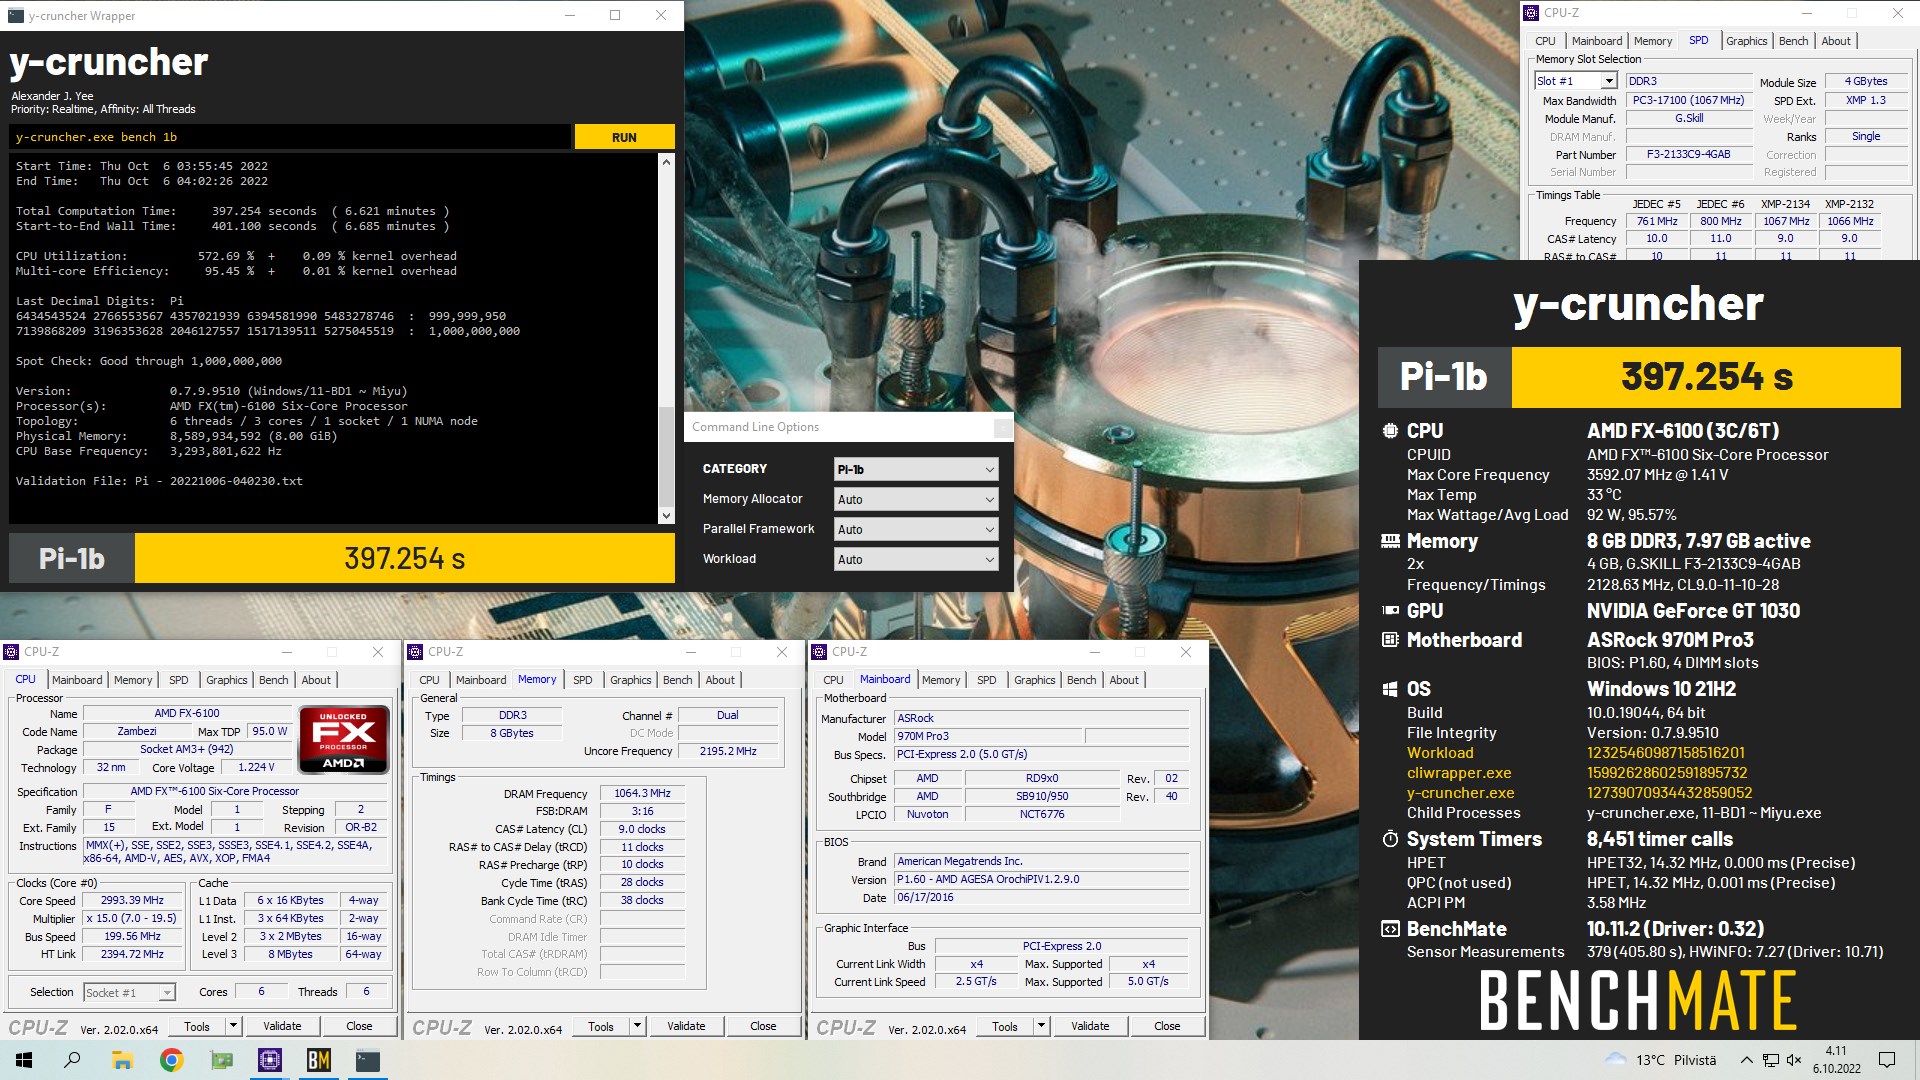The height and width of the screenshot is (1080, 1920).
Task: Expand Tools arrow in CPU tab CPU-Z window
Action: pyautogui.click(x=233, y=1026)
